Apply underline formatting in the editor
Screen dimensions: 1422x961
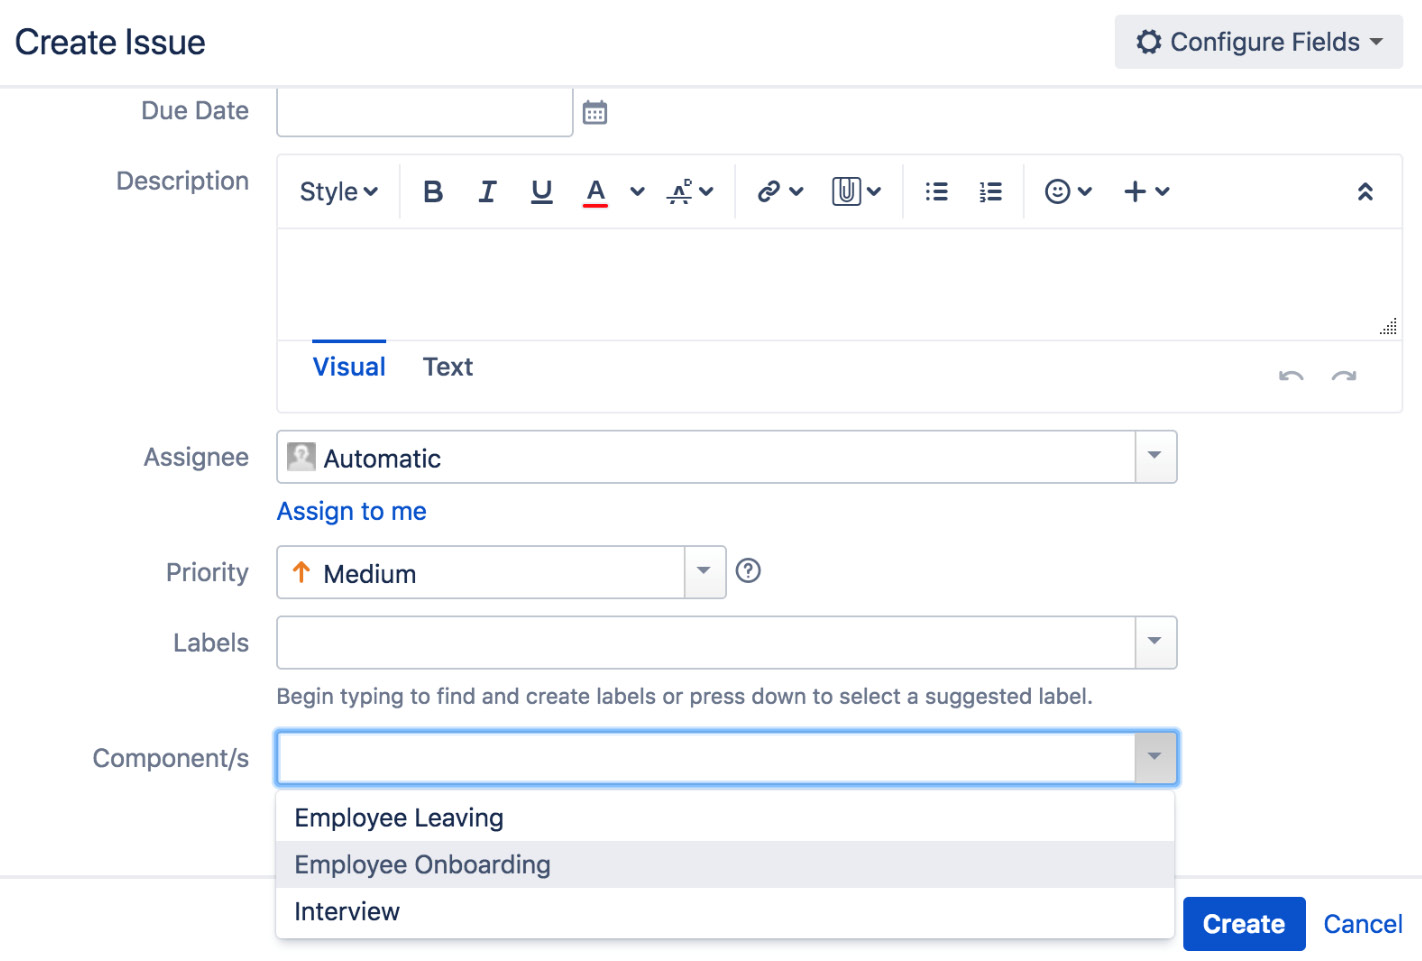tap(541, 191)
